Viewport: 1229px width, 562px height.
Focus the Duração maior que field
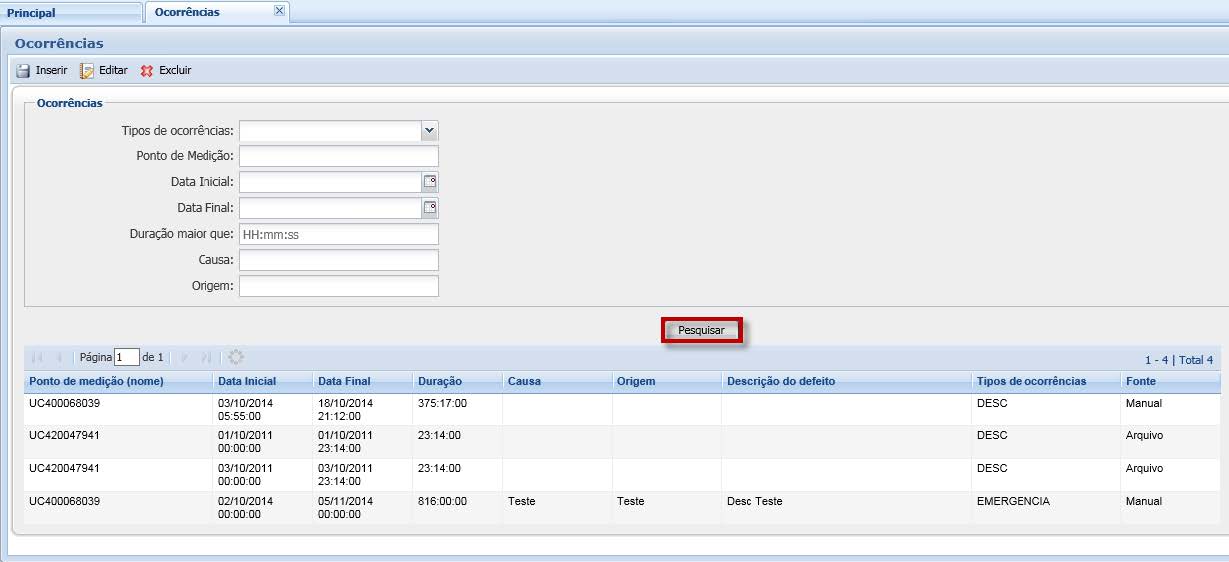(x=338, y=234)
